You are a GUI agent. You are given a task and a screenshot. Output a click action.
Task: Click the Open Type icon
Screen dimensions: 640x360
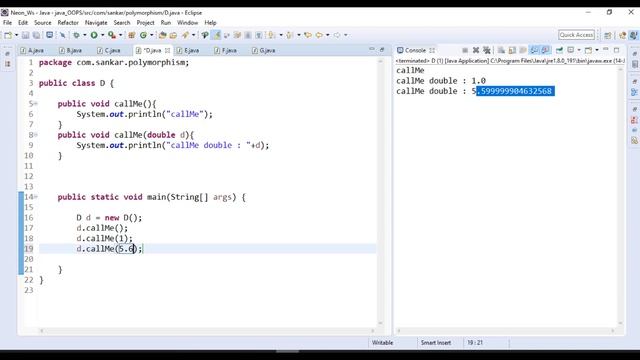[162, 35]
